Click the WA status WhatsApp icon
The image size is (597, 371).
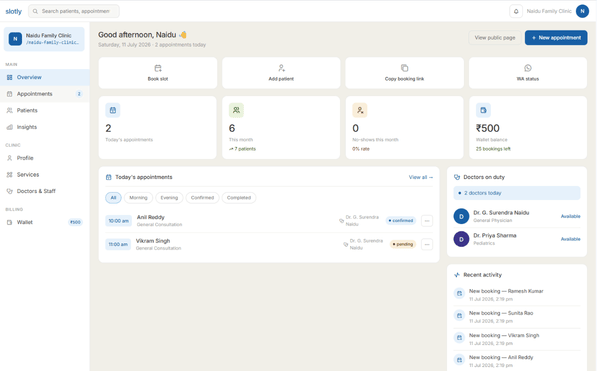[x=528, y=68]
